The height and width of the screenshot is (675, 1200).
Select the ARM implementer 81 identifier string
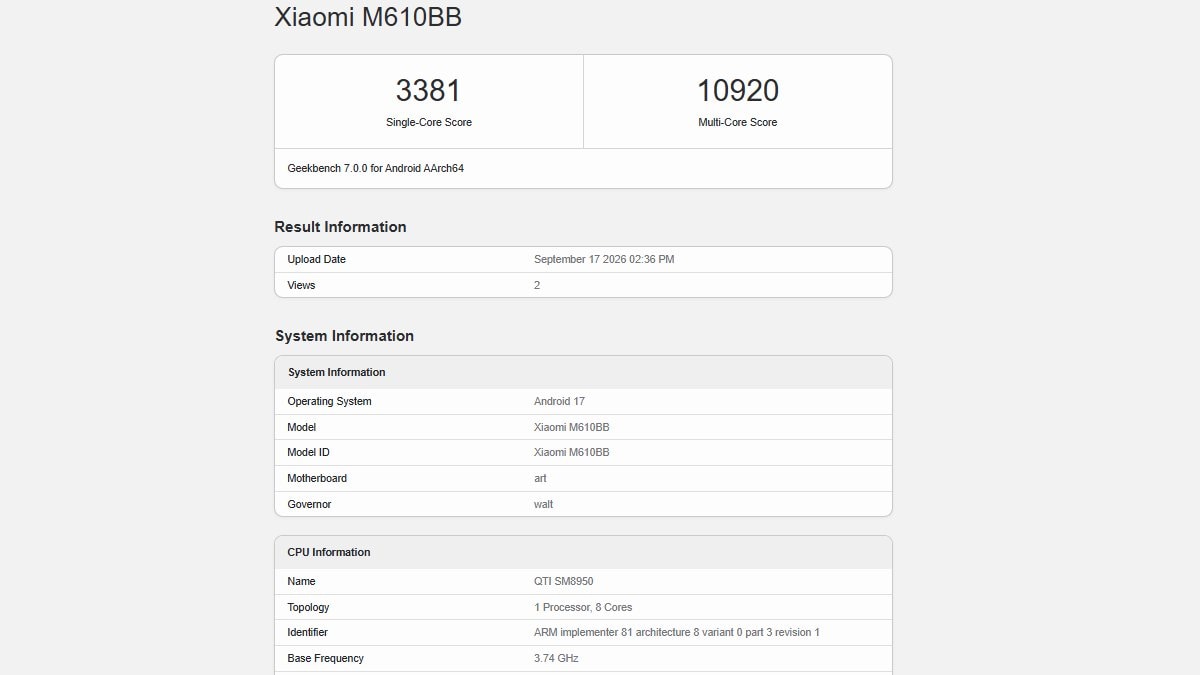[x=677, y=632]
